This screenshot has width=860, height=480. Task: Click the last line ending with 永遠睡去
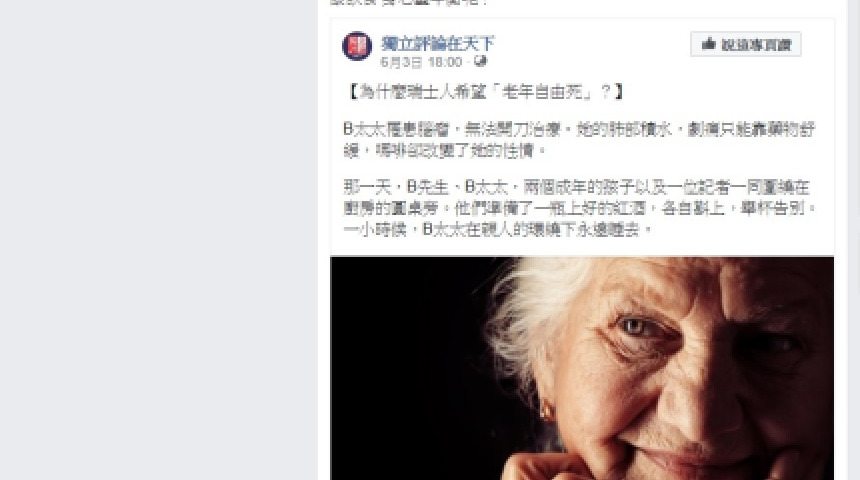[x=498, y=229]
